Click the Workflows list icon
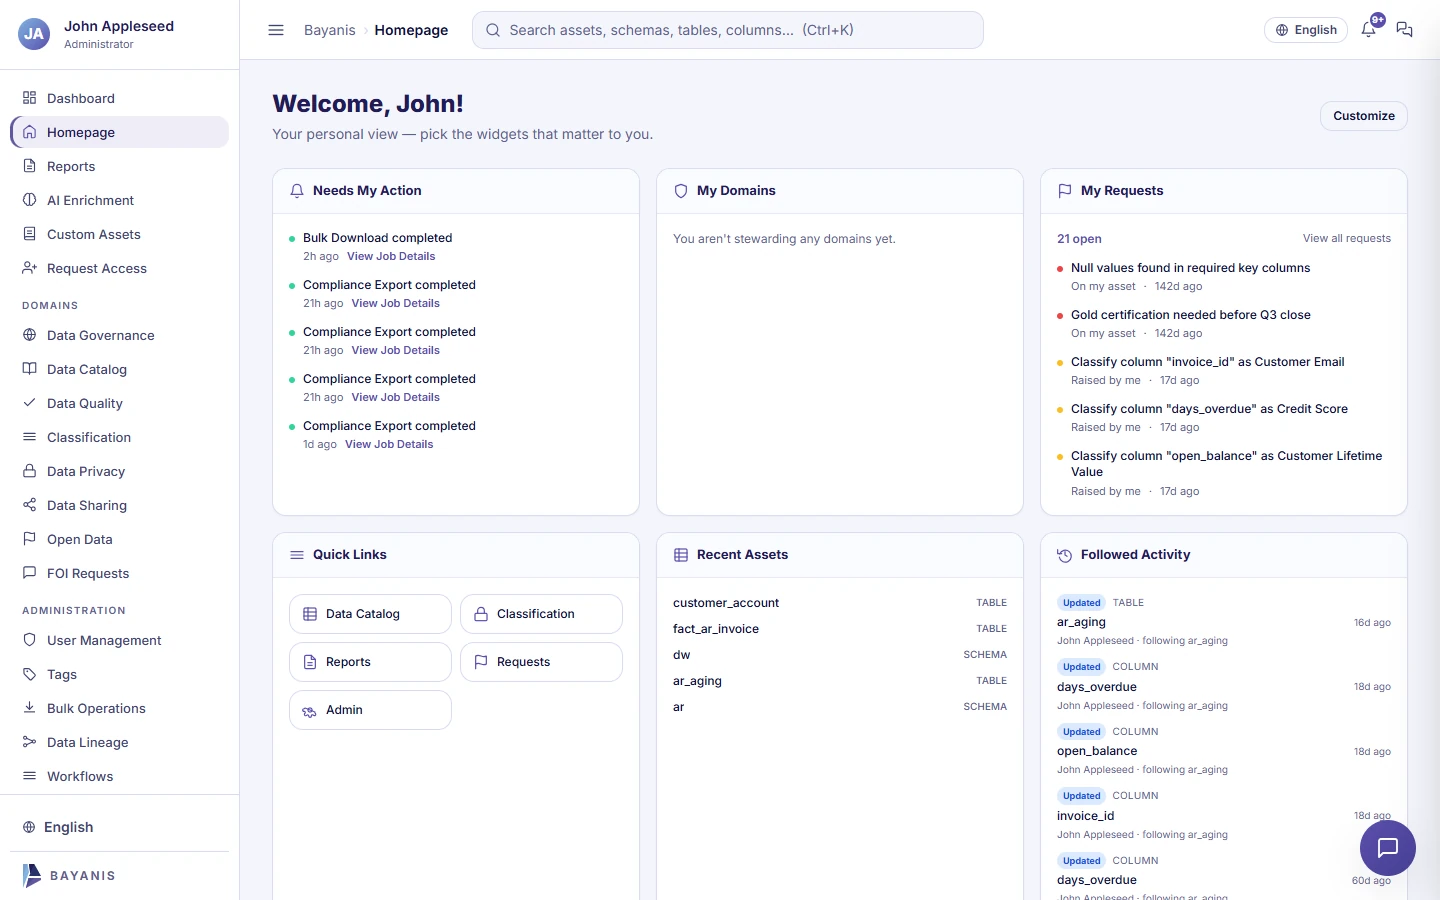This screenshot has height=900, width=1440. [29, 776]
